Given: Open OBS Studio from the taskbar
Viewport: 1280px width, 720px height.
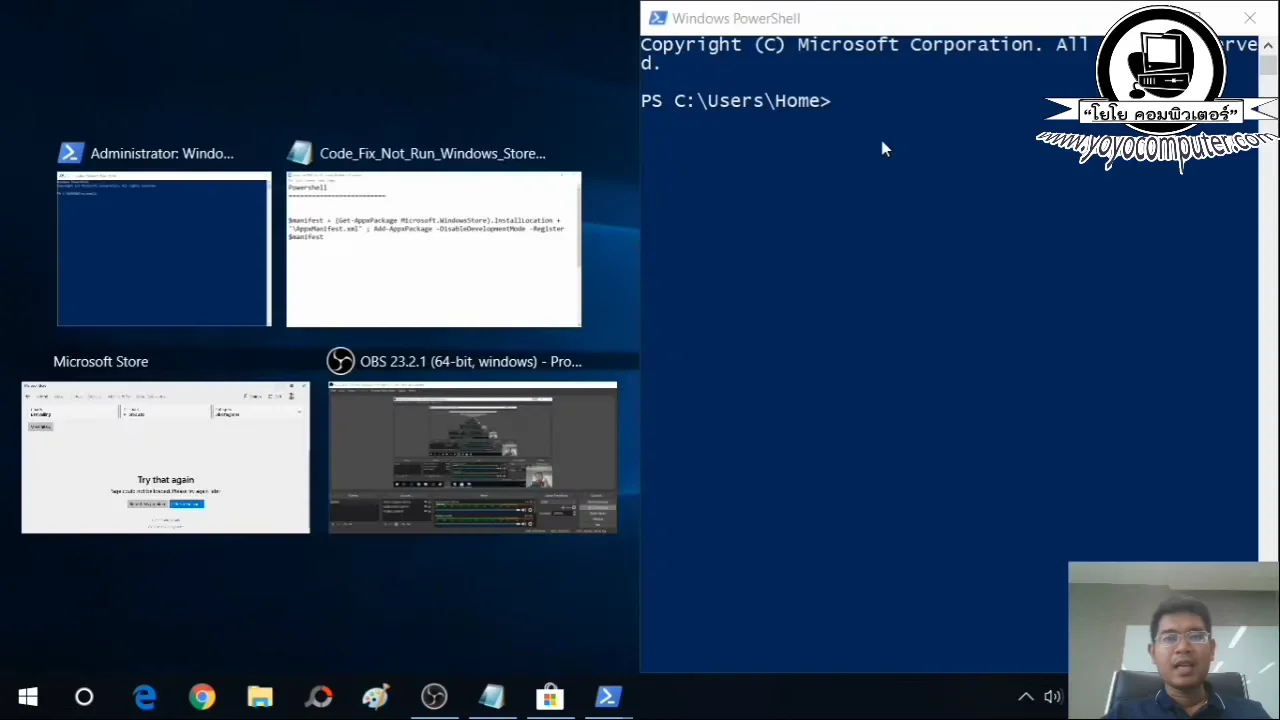Looking at the screenshot, I should pyautogui.click(x=433, y=696).
